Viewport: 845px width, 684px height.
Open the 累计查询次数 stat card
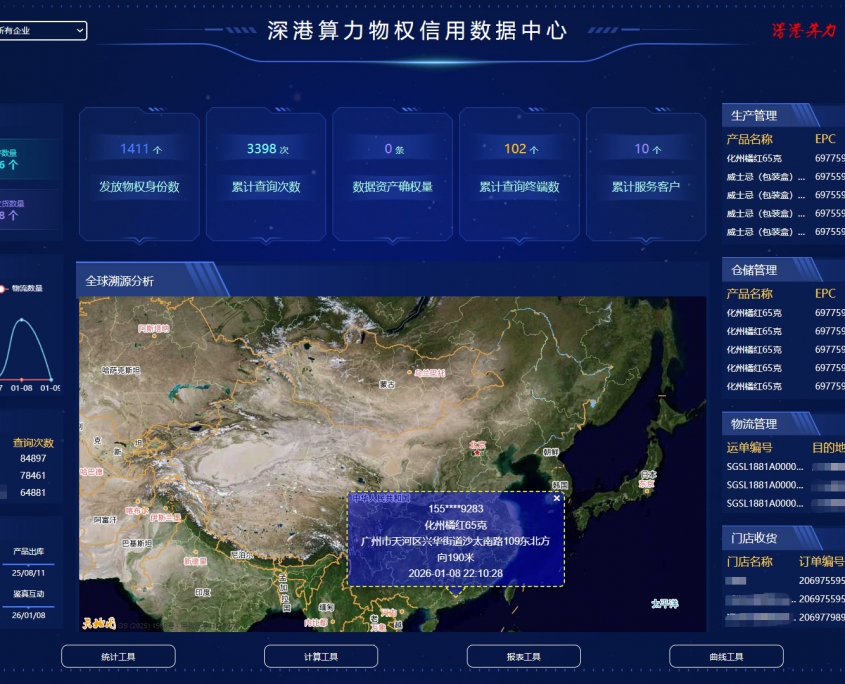[x=266, y=174]
